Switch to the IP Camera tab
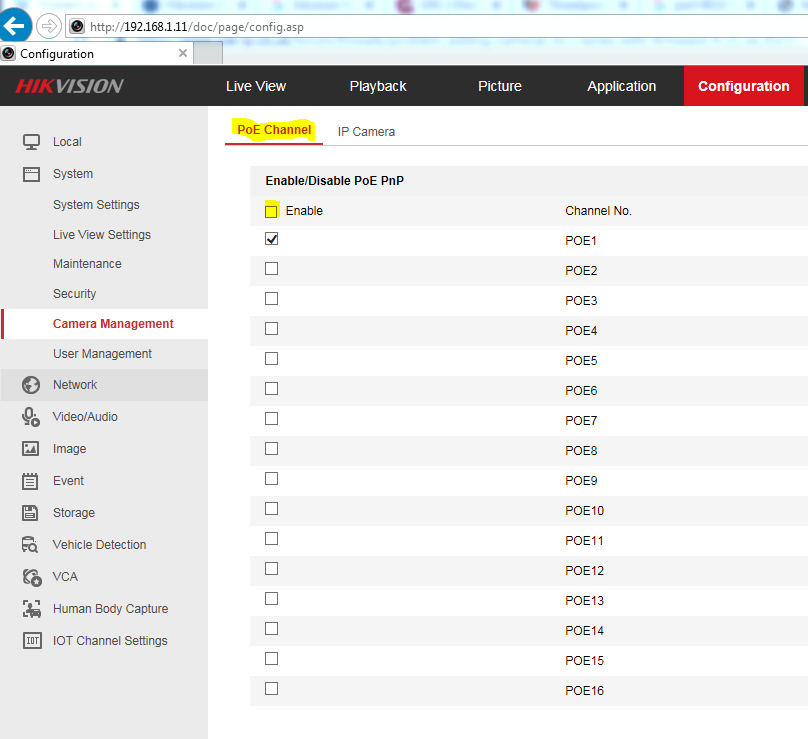This screenshot has width=808, height=739. 366,131
